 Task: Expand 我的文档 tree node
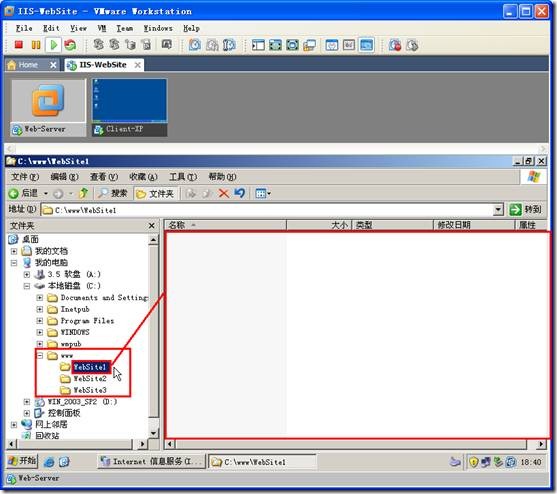pos(14,251)
